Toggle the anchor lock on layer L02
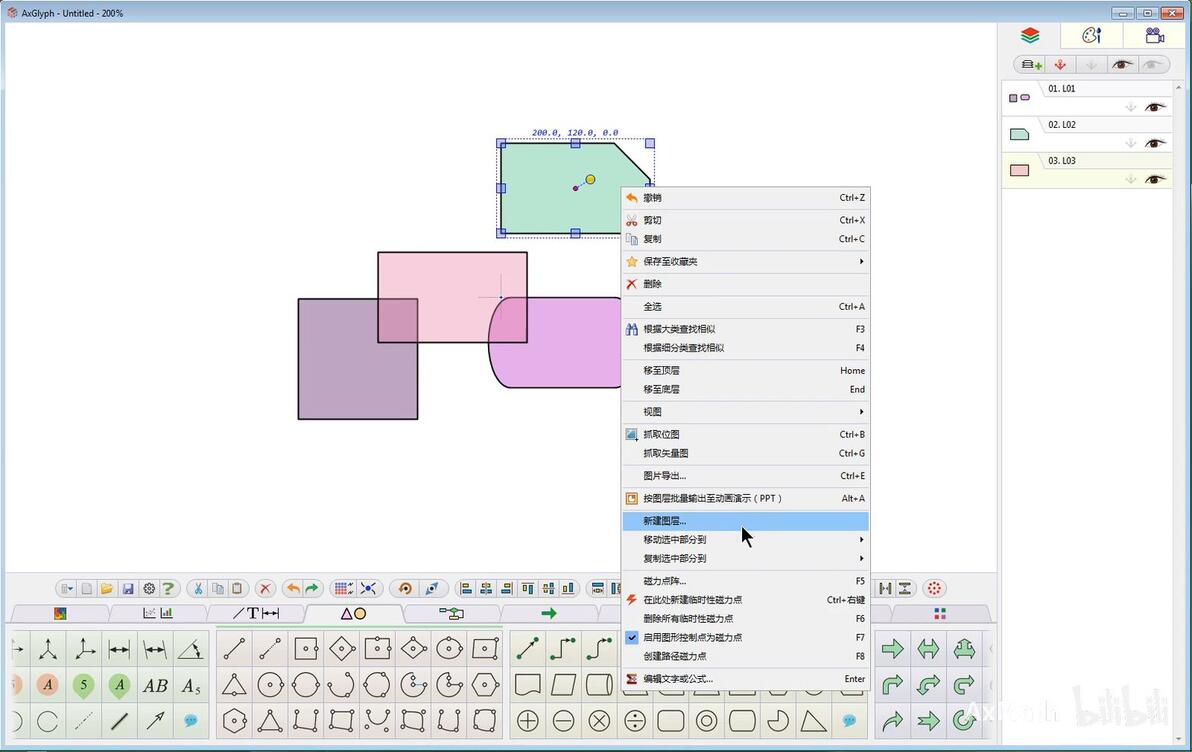The width and height of the screenshot is (1192, 752). (1131, 143)
